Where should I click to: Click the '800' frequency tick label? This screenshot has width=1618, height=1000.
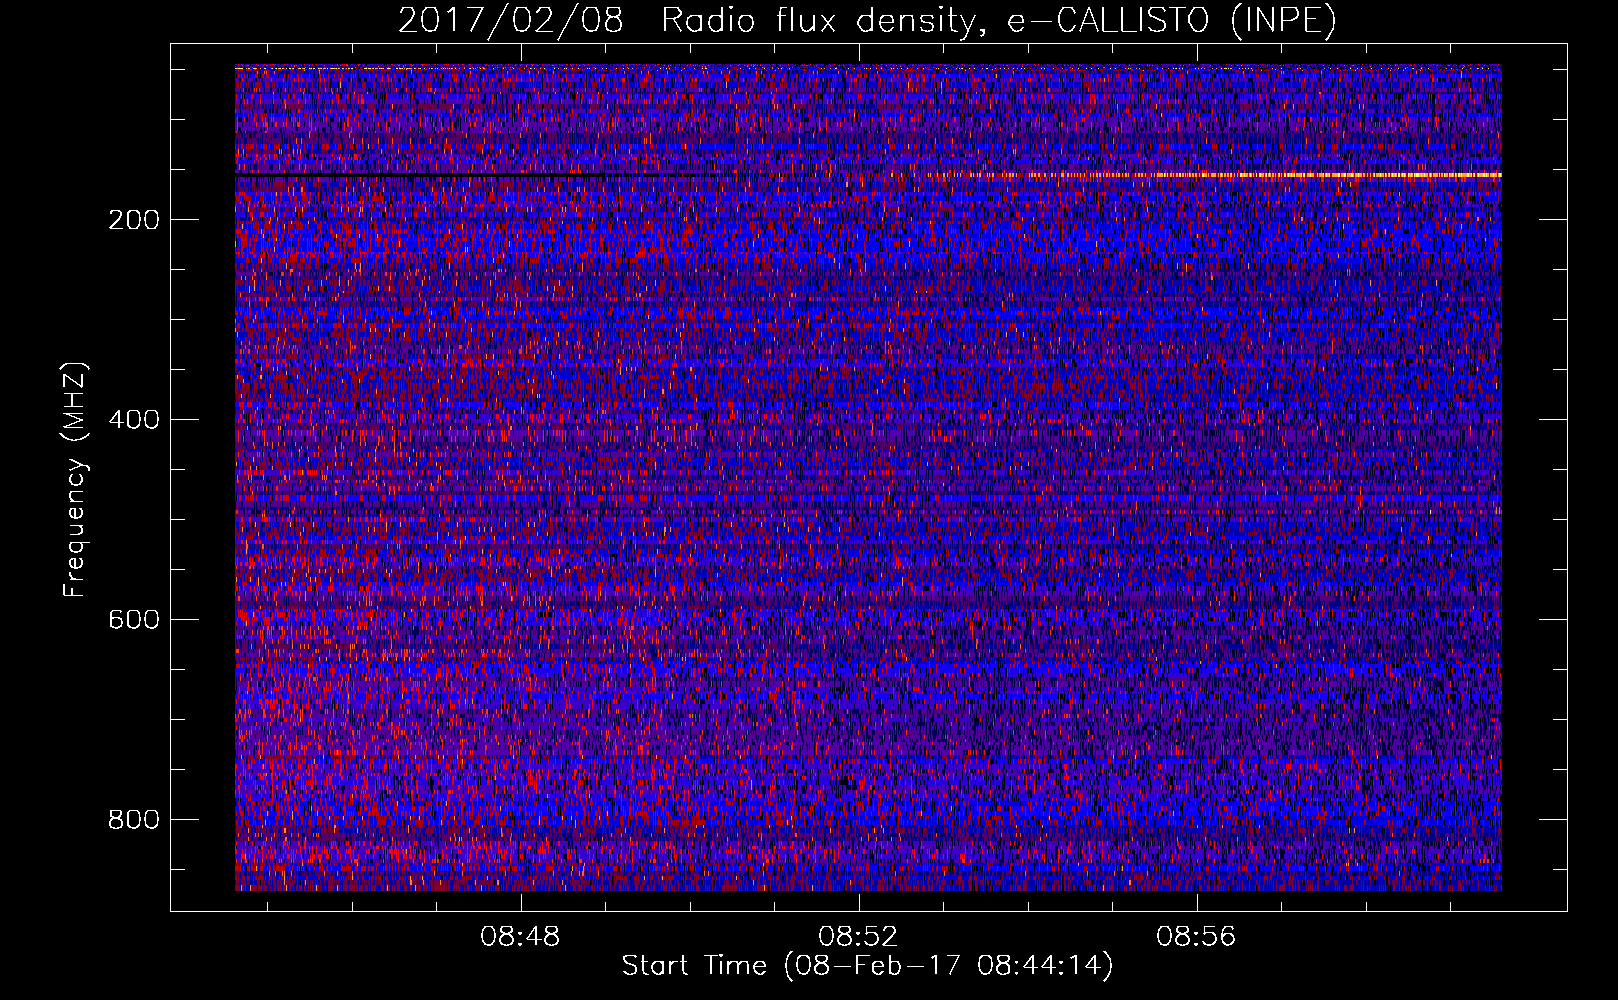click(x=134, y=820)
